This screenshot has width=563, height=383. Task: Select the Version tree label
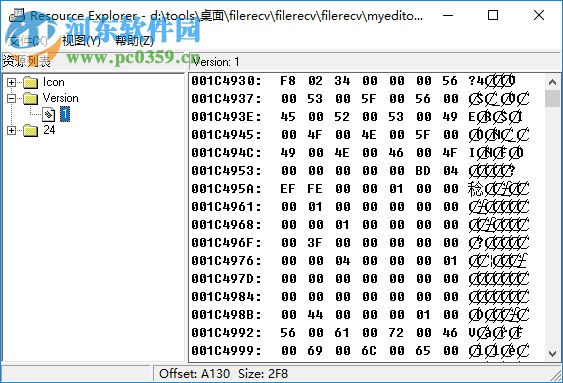pos(60,98)
